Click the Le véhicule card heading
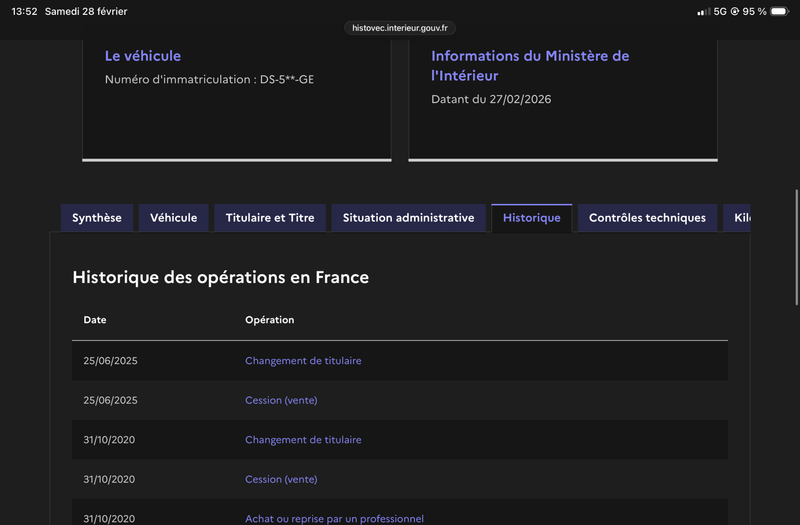800x525 pixels. pos(143,56)
